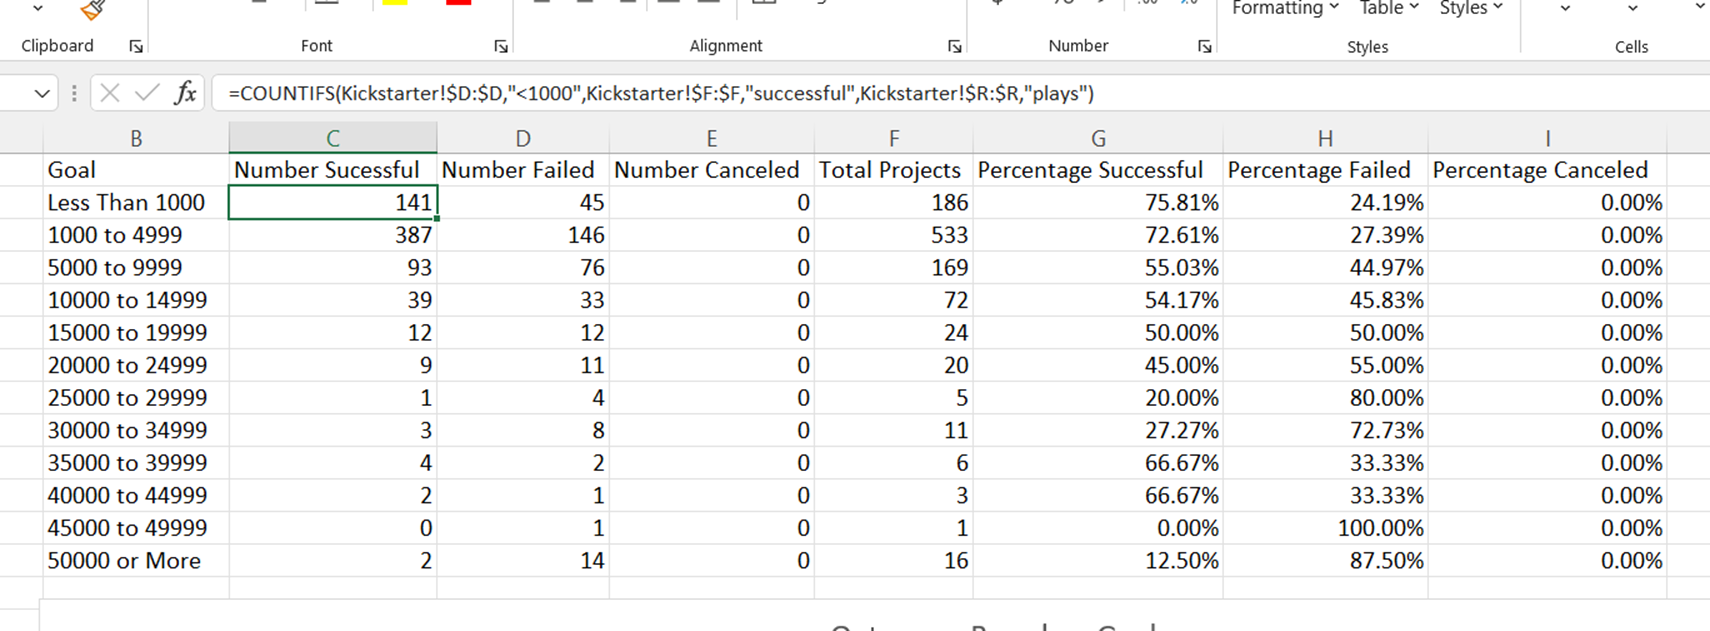Select column D header
The image size is (1710, 631).
point(523,138)
